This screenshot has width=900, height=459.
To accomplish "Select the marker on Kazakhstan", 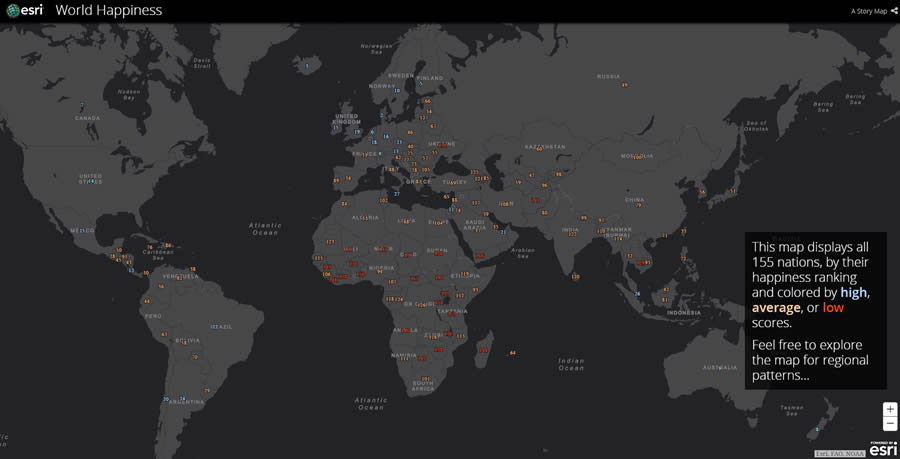I will pyautogui.click(x=538, y=150).
